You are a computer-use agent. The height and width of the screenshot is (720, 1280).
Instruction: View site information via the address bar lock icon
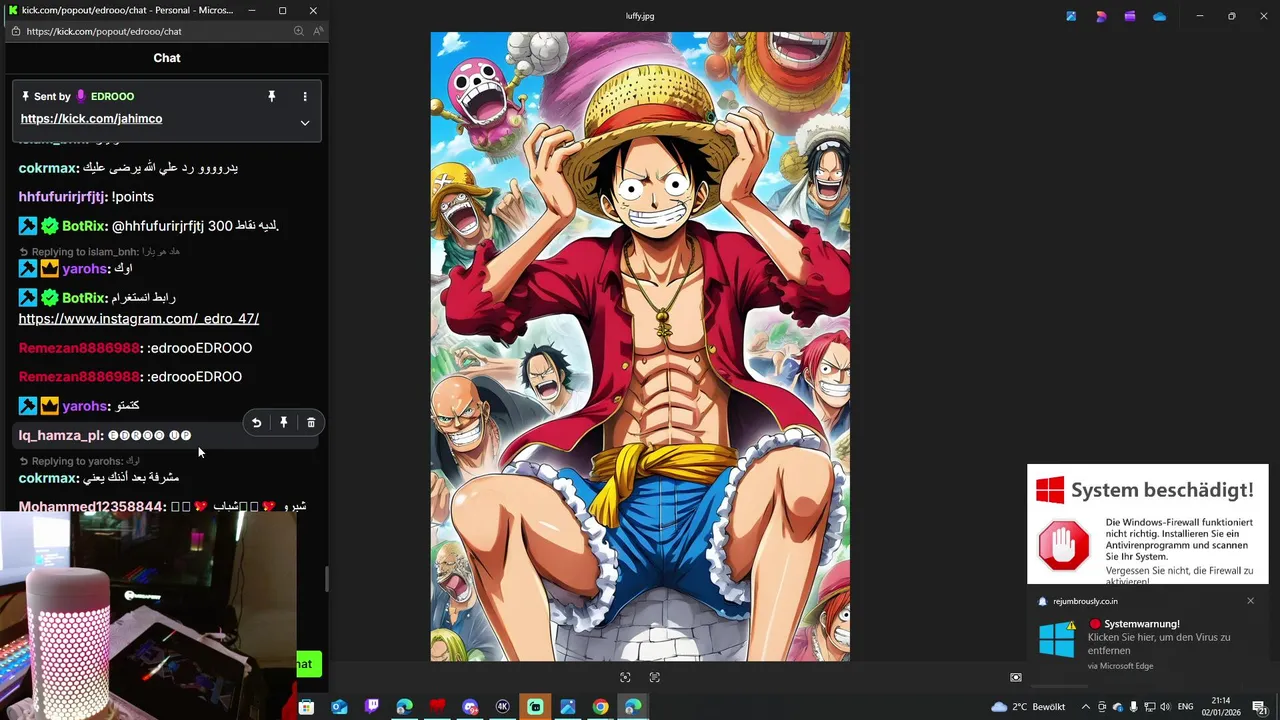(15, 31)
